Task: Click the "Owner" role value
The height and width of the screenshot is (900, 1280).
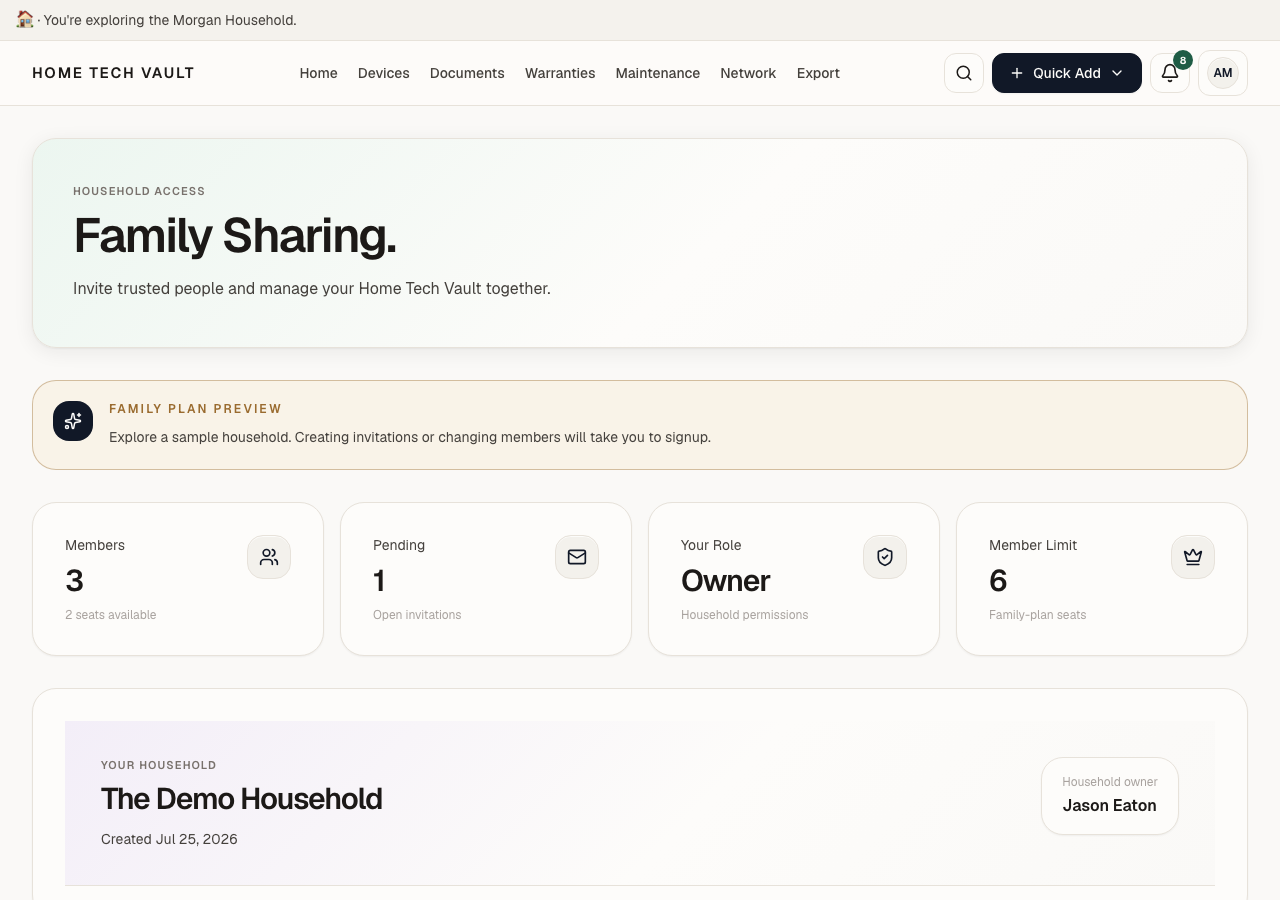Action: 726,581
